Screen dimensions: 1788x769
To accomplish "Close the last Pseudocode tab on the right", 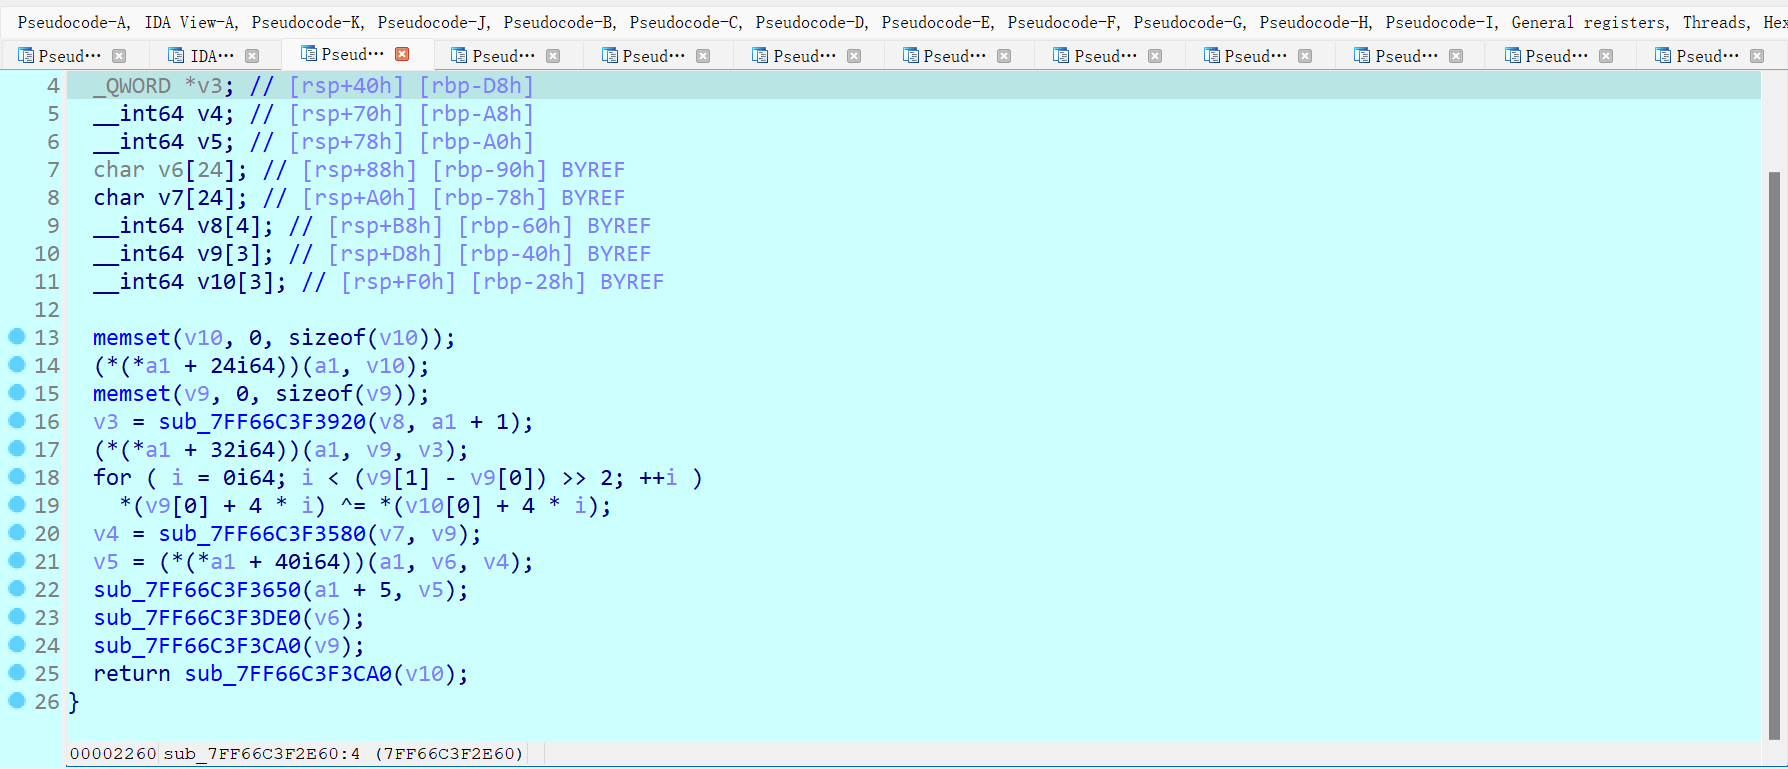I will coord(1757,56).
